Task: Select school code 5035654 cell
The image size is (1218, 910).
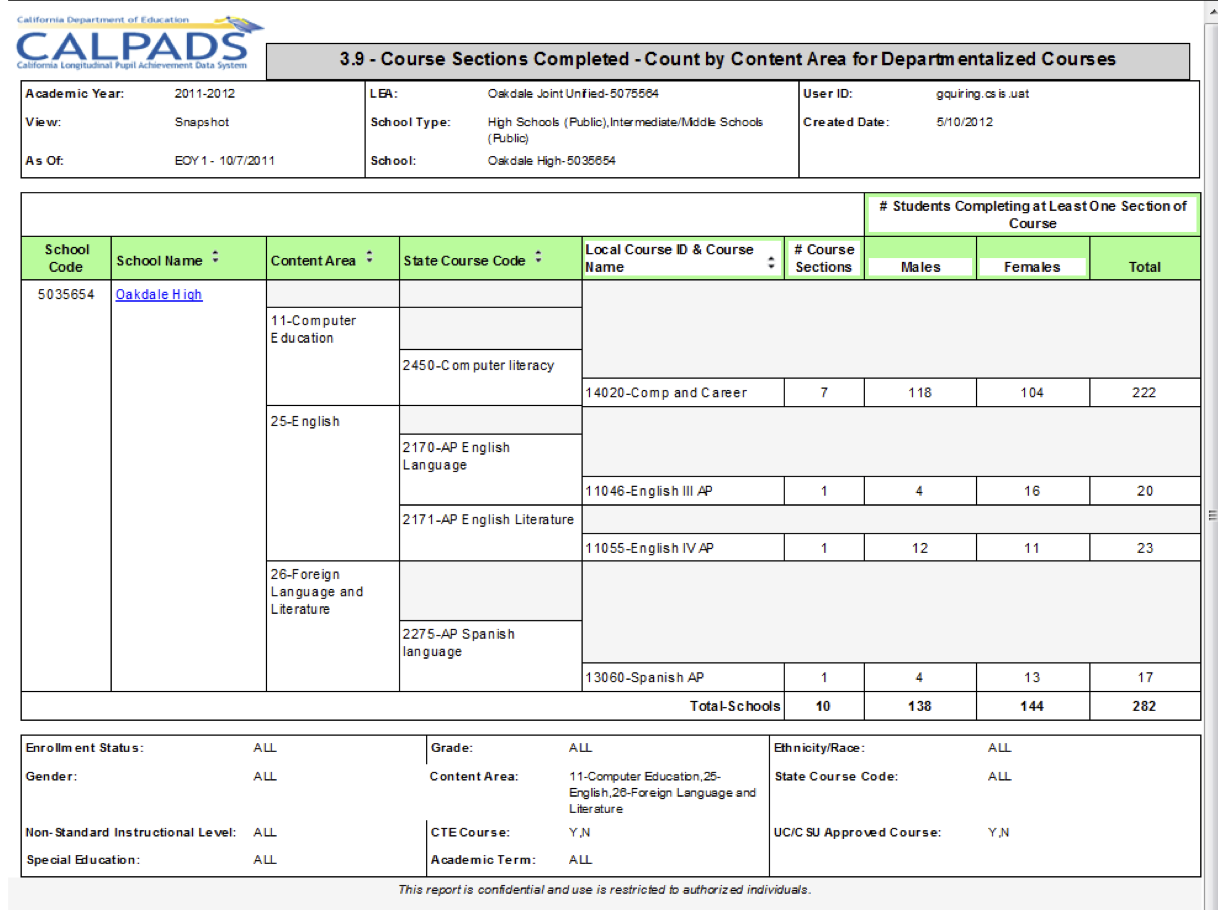Action: pos(67,294)
